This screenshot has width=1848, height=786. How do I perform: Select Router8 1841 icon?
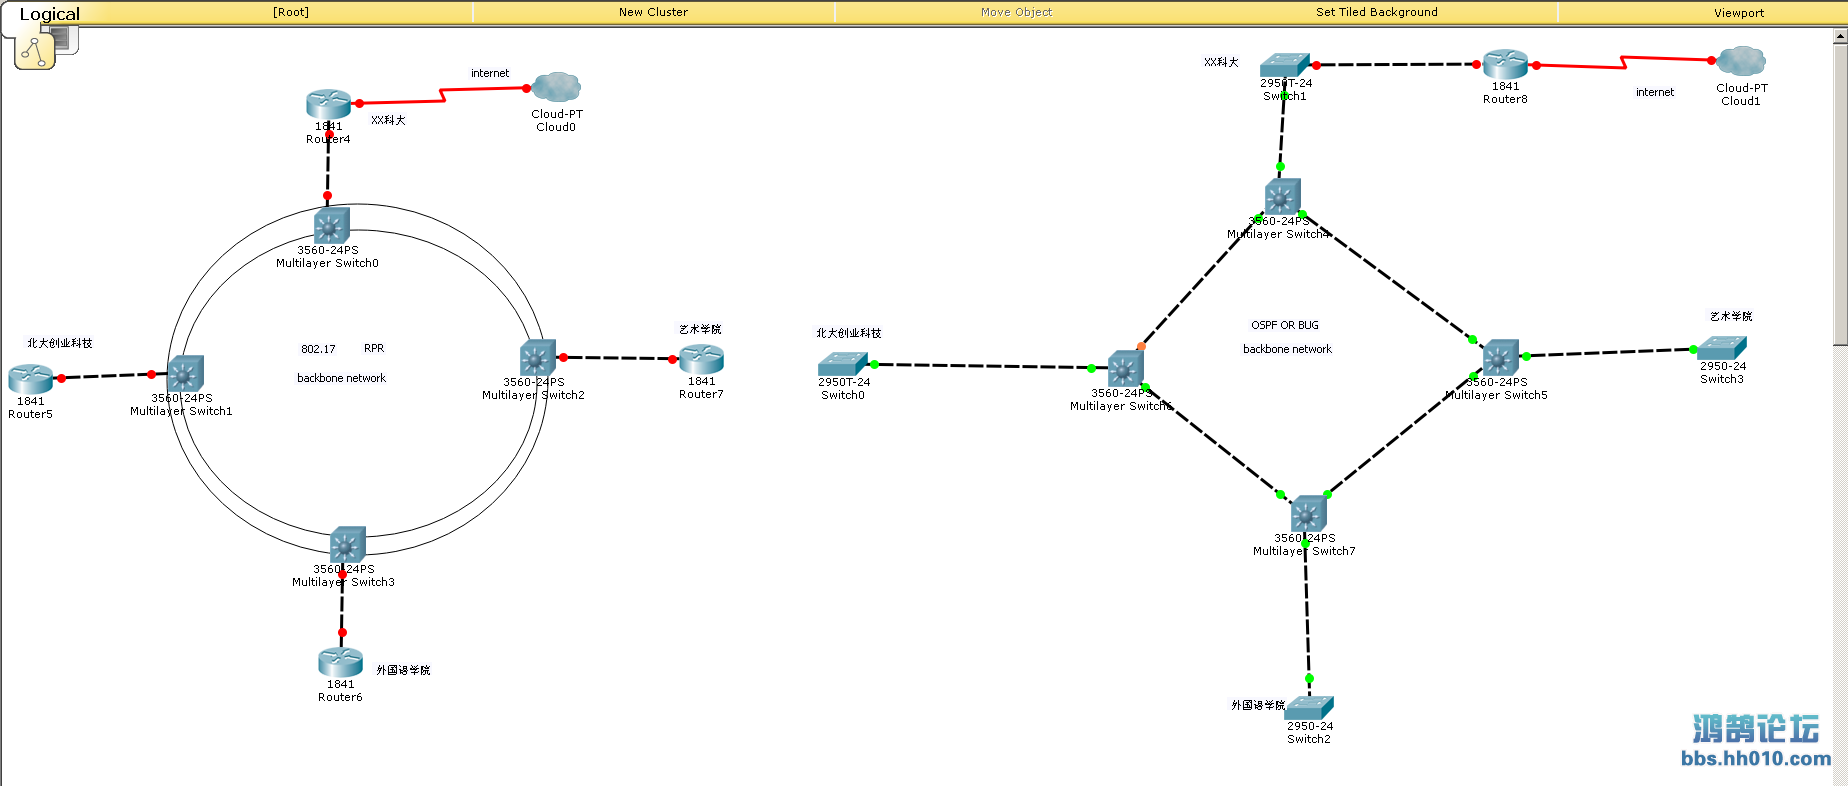pos(1505,64)
